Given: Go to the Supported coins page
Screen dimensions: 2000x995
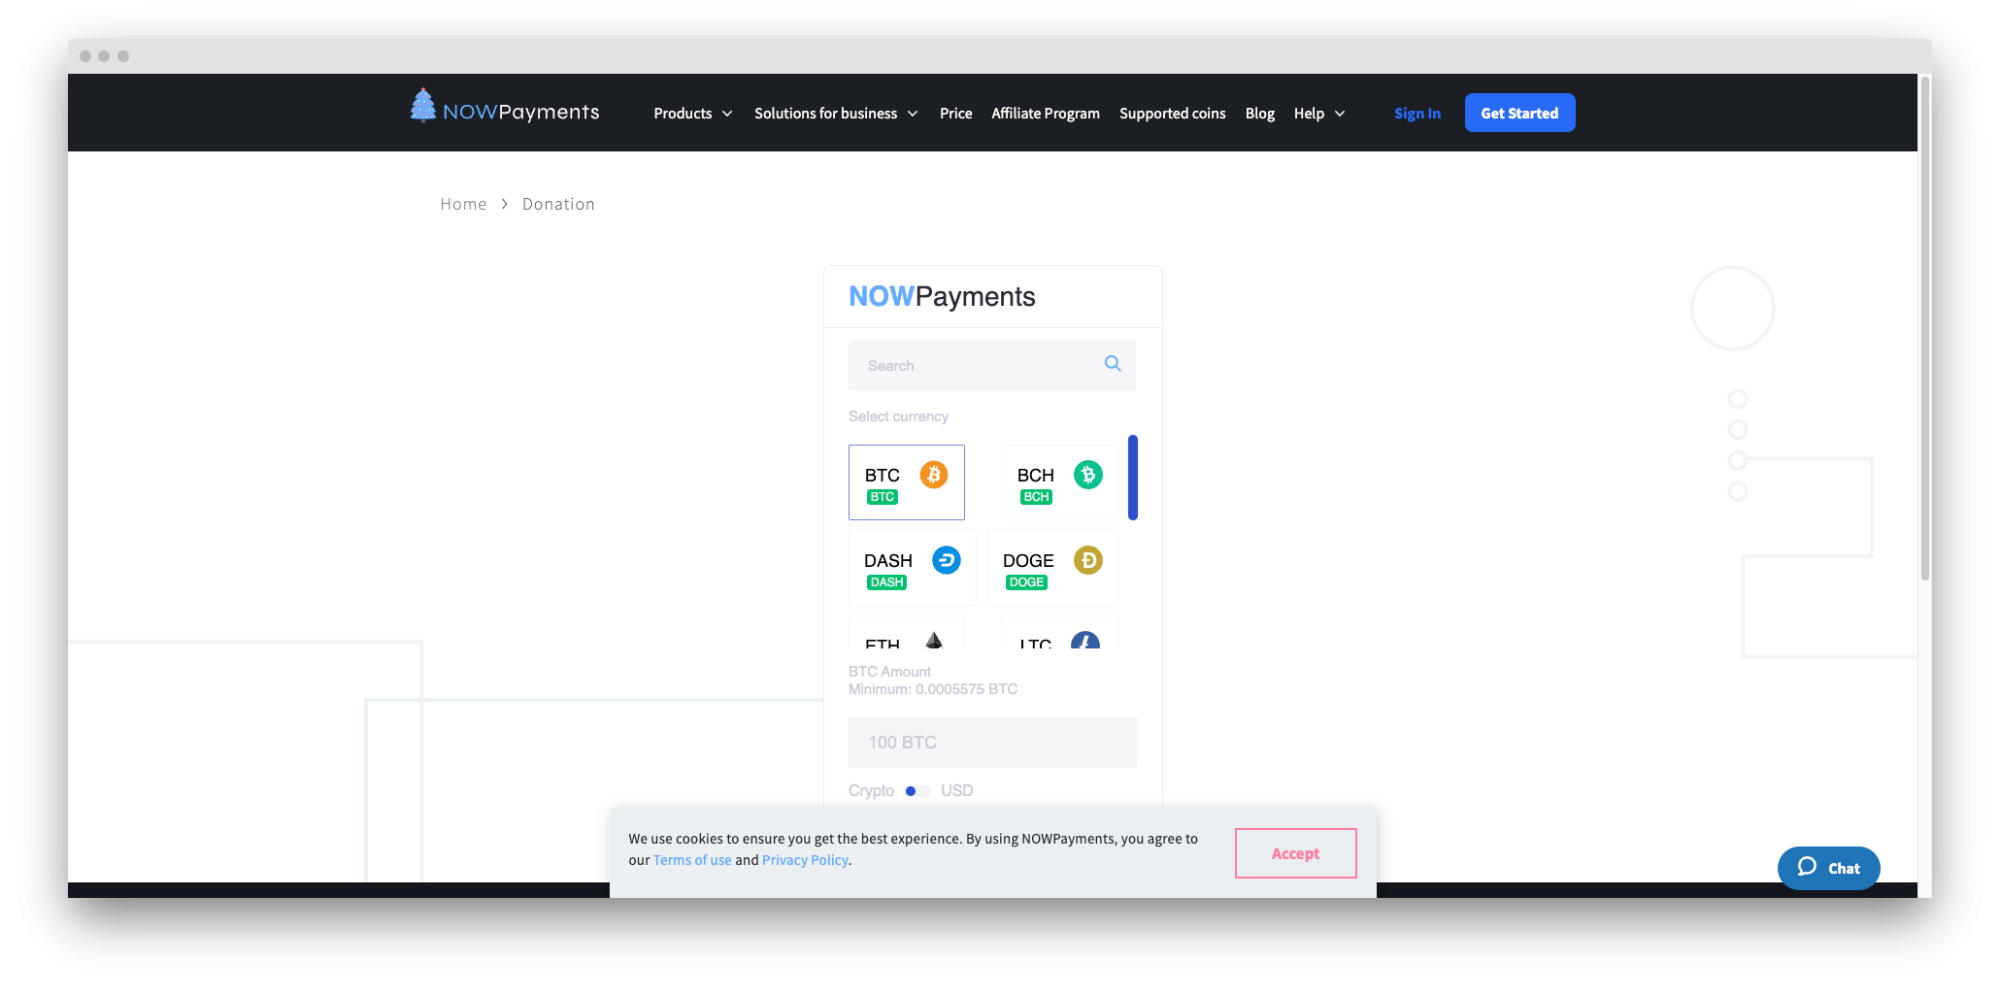Looking at the screenshot, I should 1172,113.
